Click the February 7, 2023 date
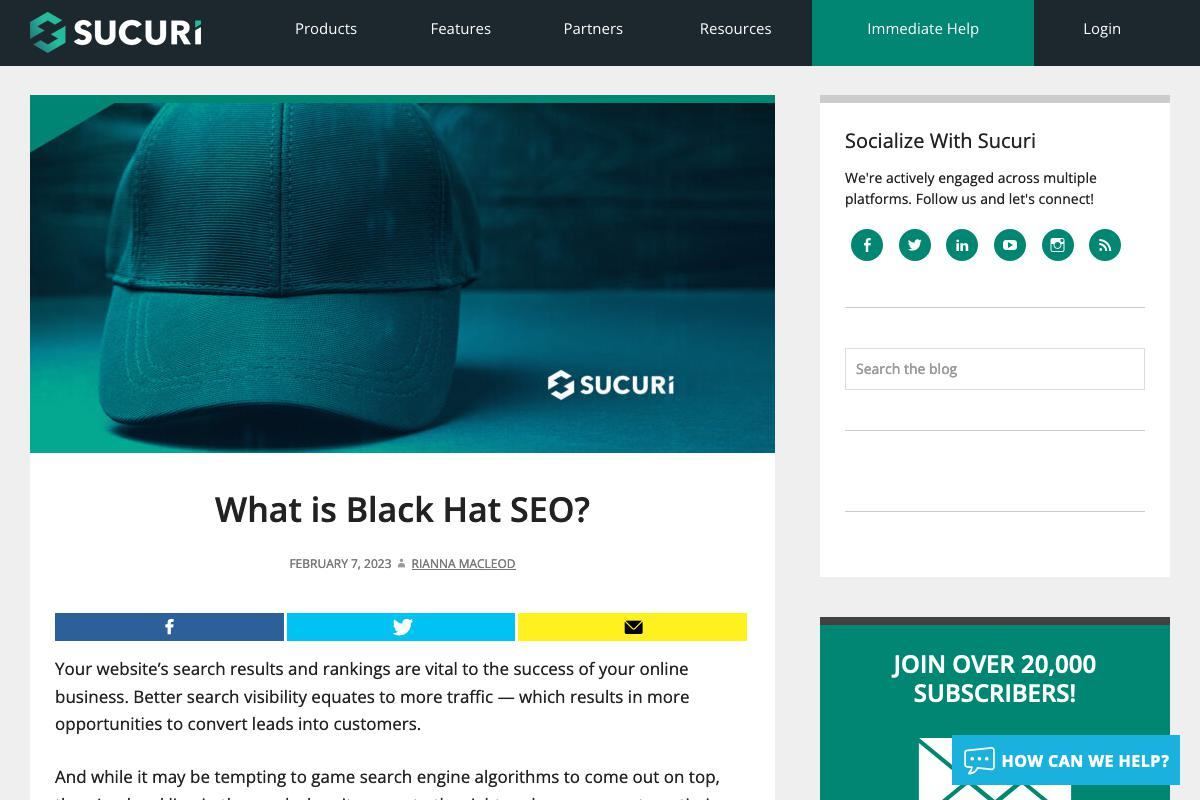Image resolution: width=1200 pixels, height=800 pixels. click(340, 564)
